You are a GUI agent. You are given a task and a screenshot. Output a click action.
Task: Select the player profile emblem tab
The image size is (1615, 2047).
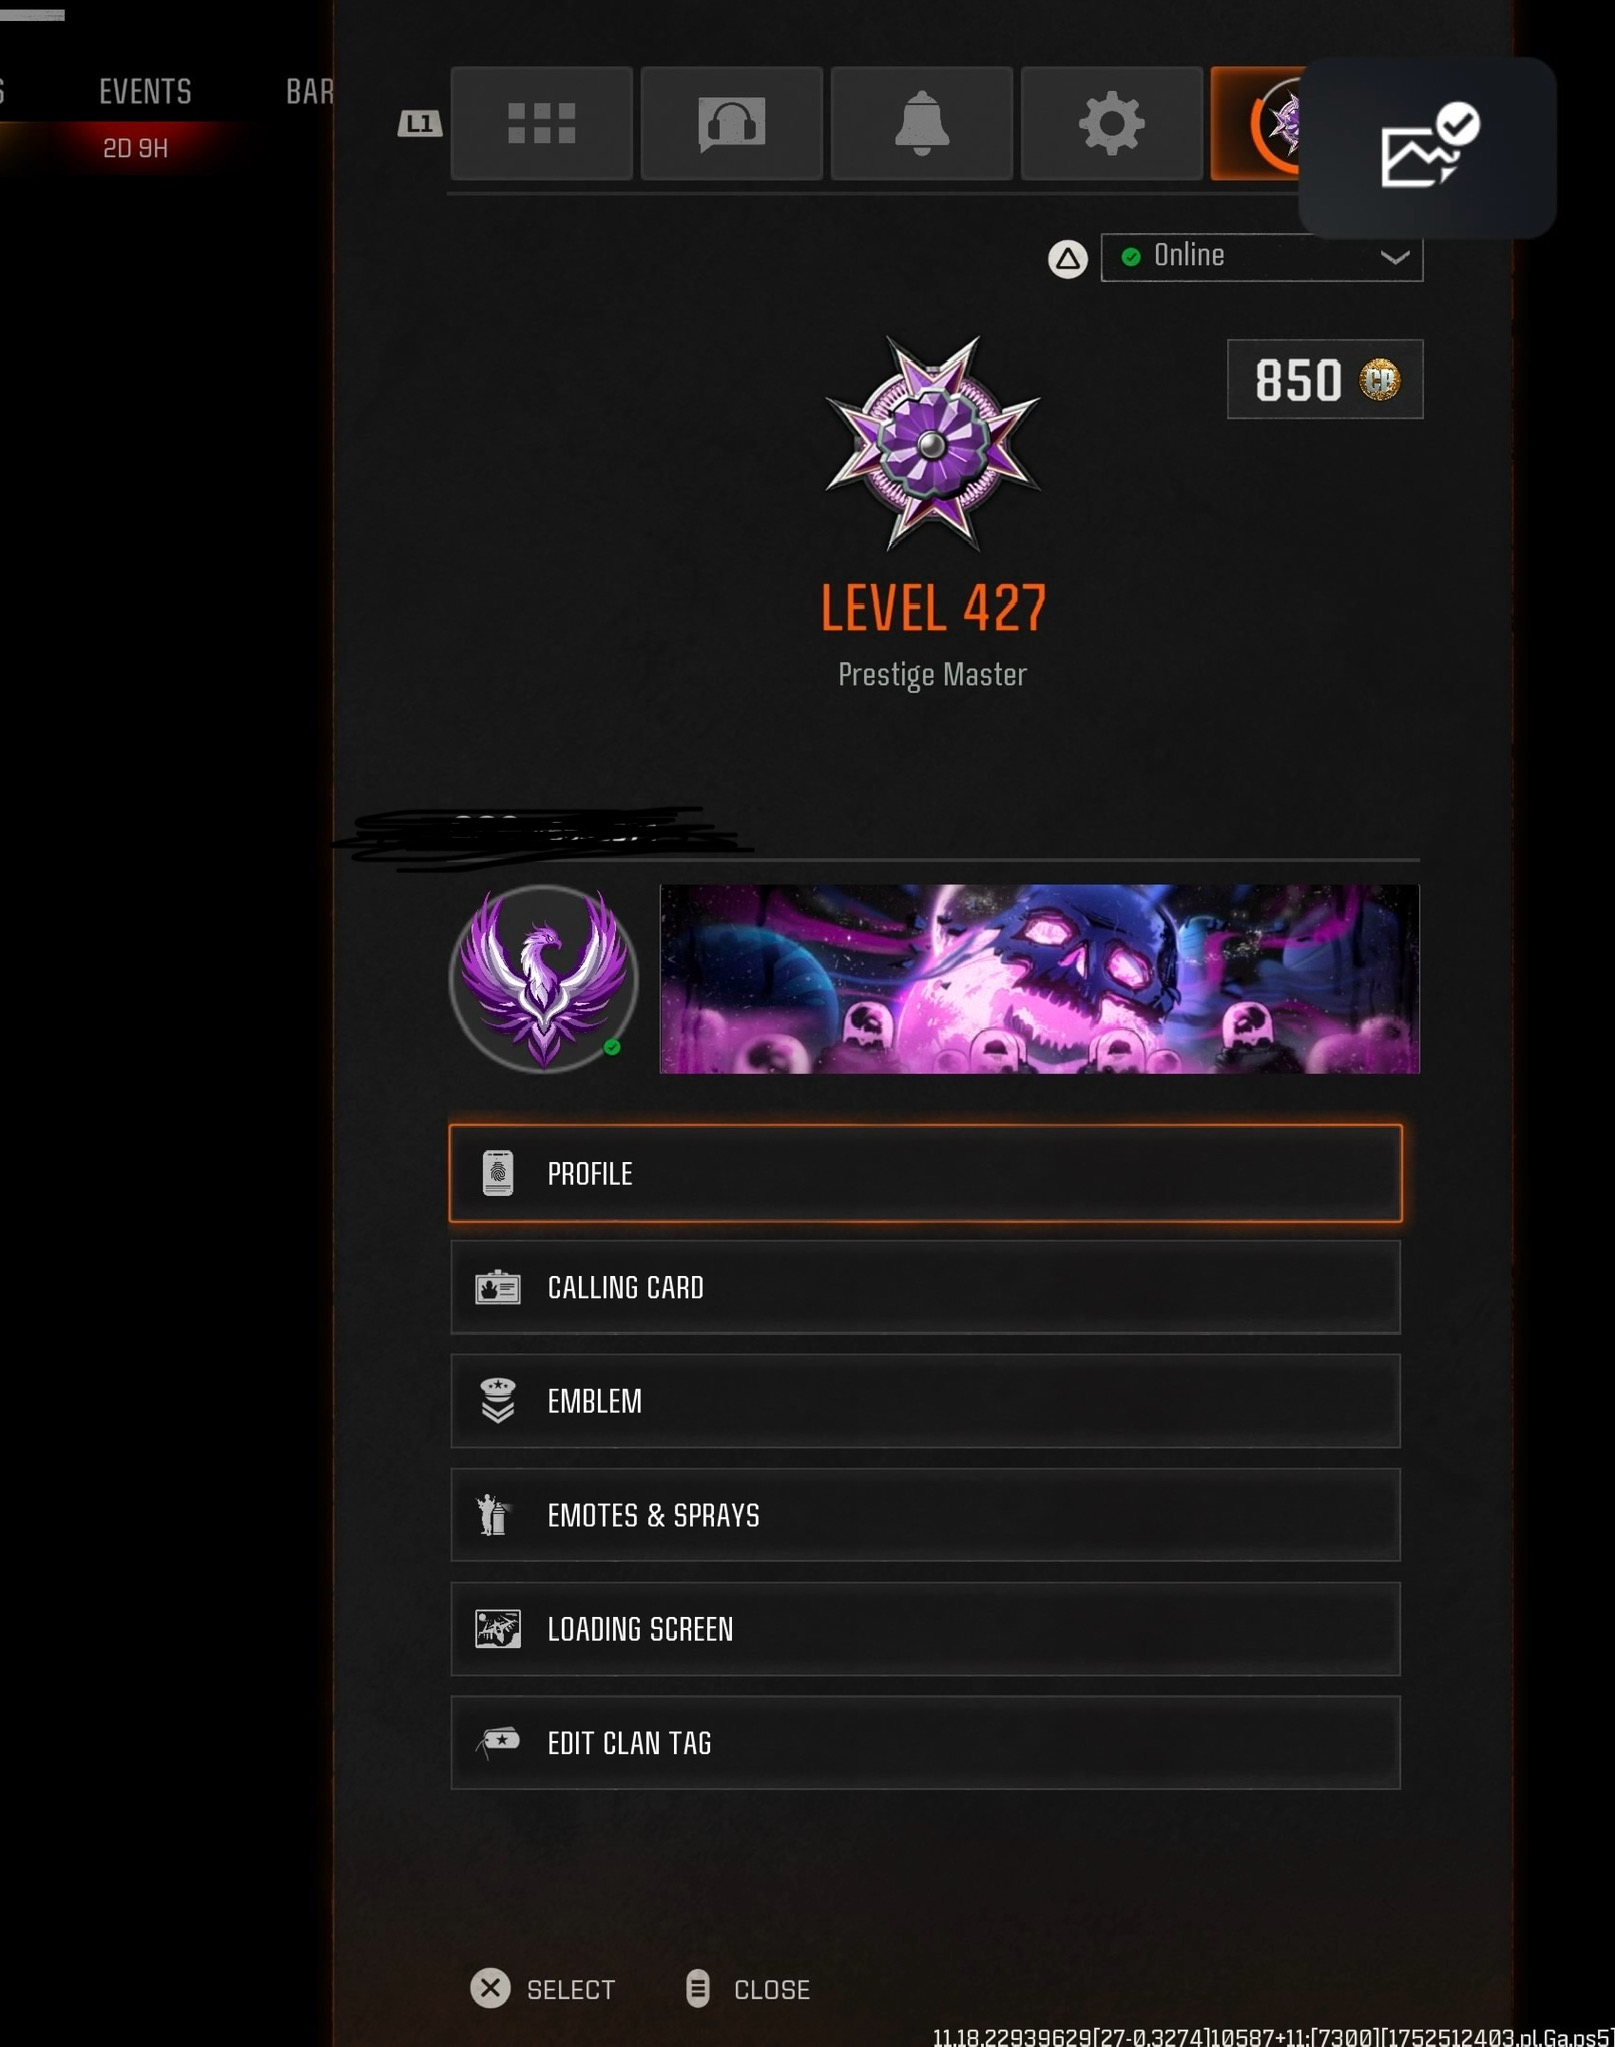1256,124
